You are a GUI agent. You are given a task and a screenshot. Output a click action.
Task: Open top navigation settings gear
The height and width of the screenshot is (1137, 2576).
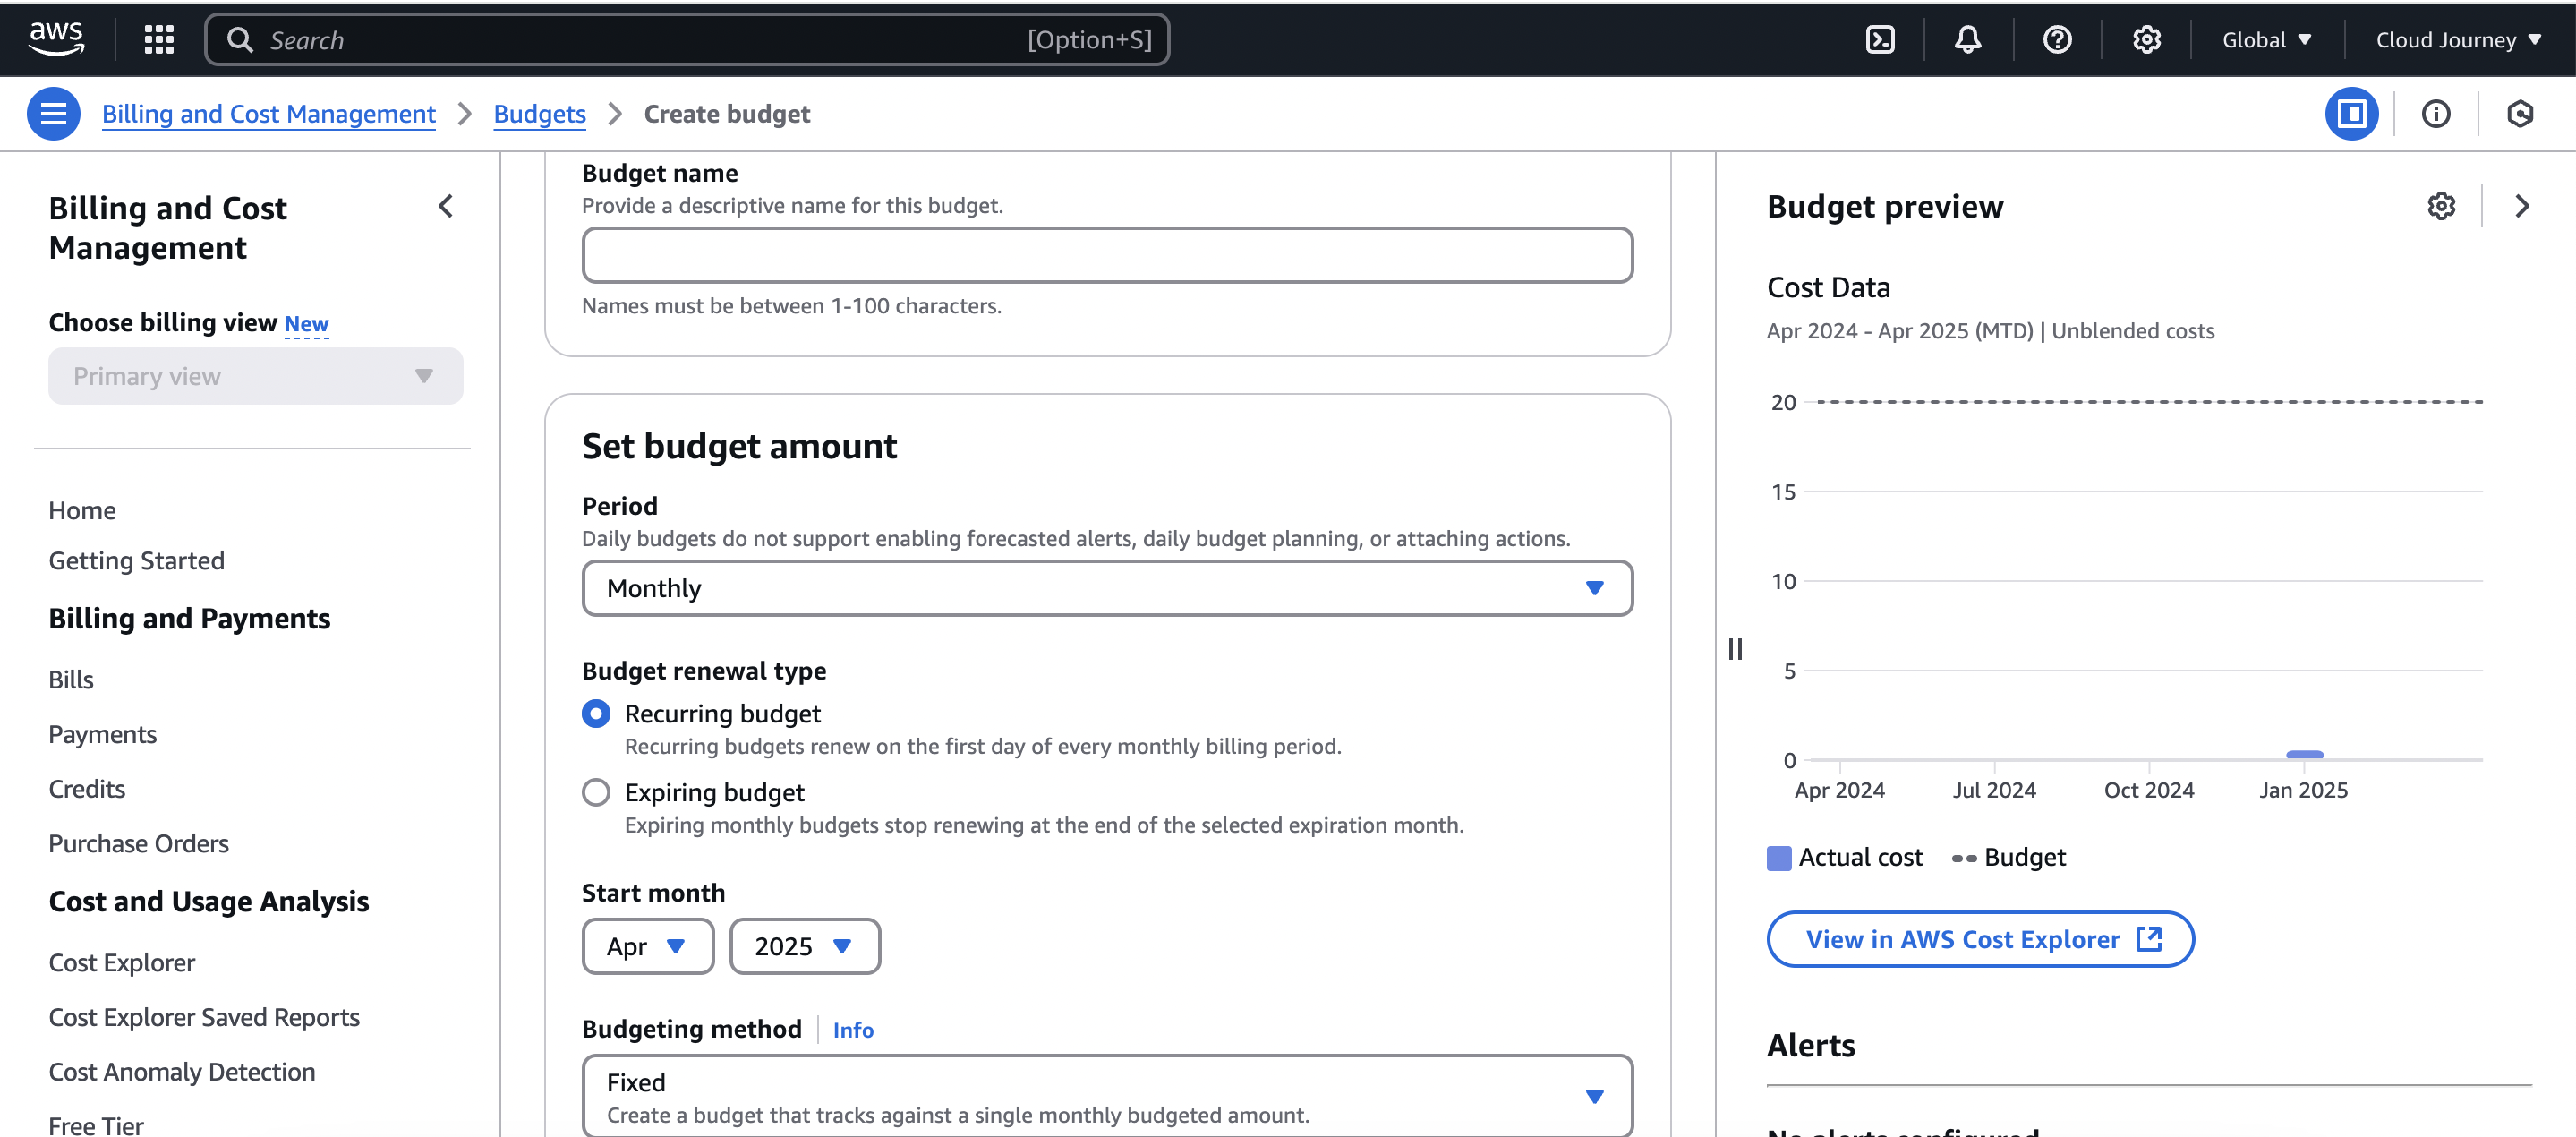[x=2146, y=39]
